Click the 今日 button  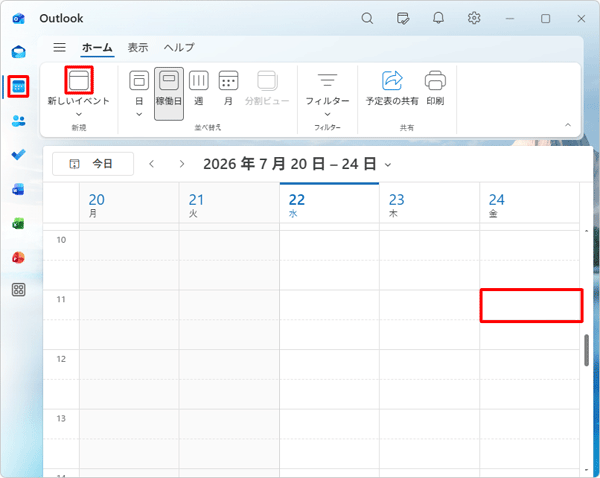(x=93, y=164)
